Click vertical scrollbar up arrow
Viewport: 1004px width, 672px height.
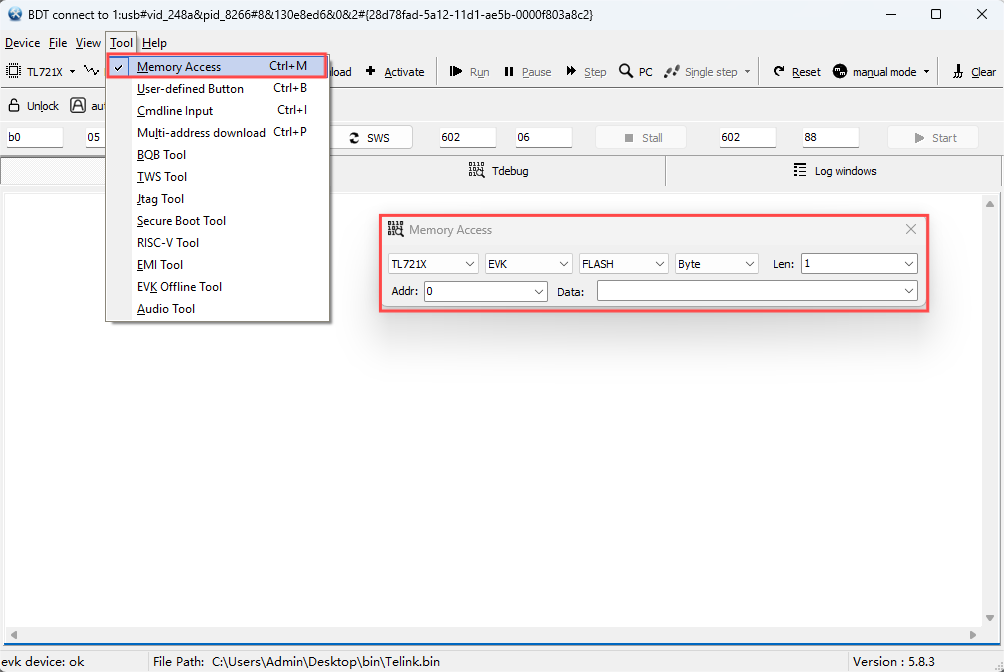point(990,204)
